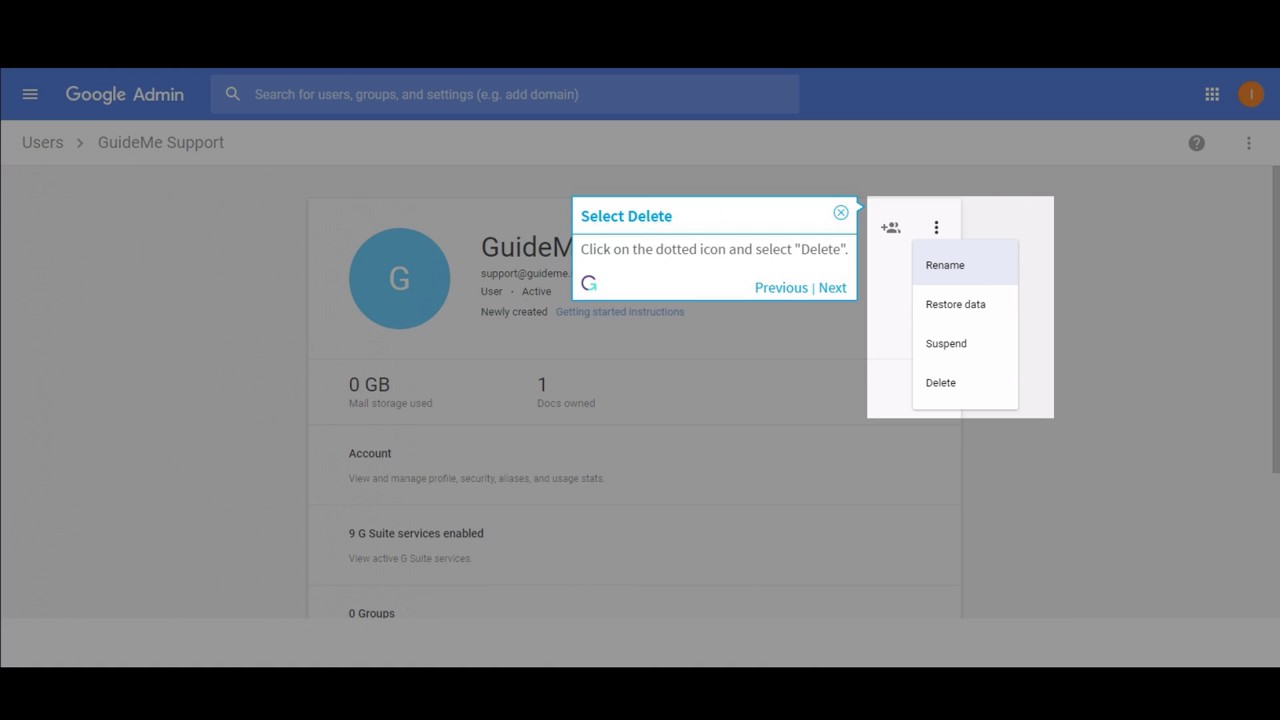
Task: Click the blue G user avatar
Action: [399, 278]
